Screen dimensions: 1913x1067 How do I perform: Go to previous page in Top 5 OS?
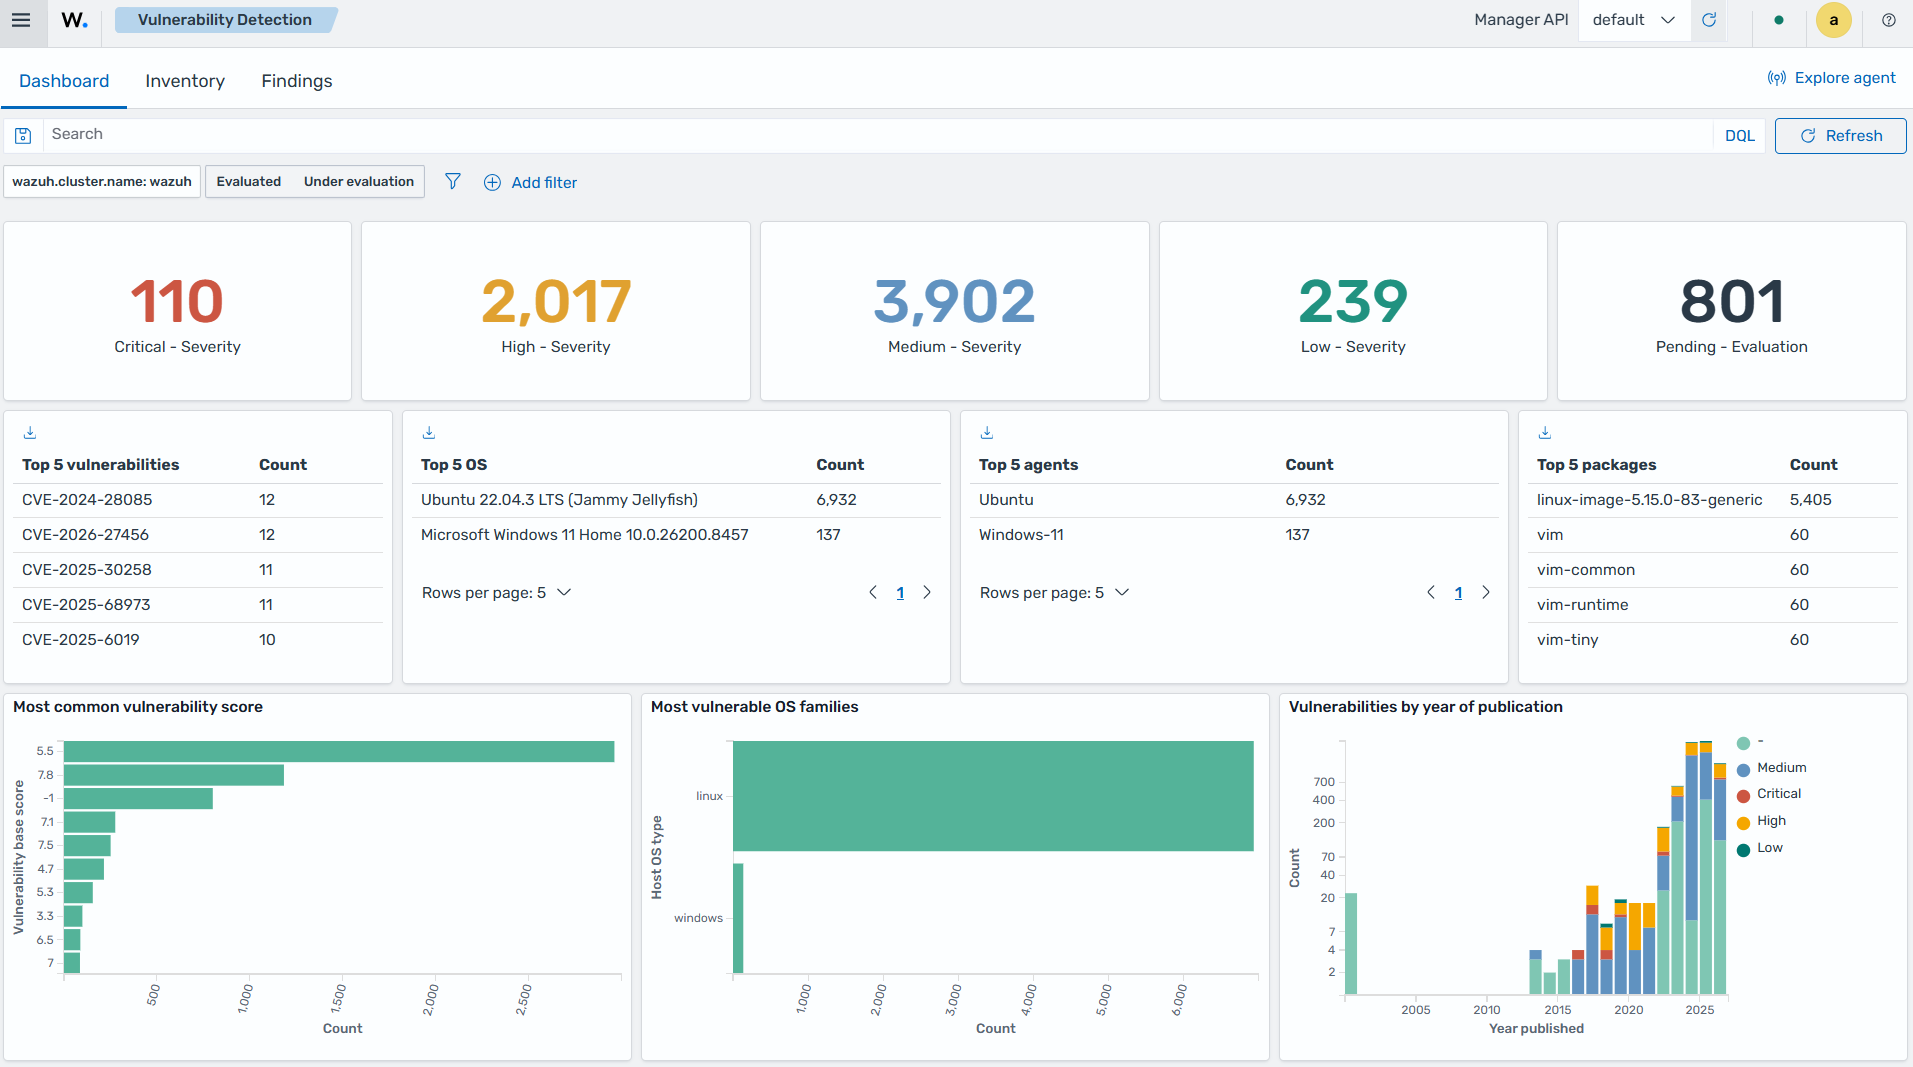tap(873, 592)
